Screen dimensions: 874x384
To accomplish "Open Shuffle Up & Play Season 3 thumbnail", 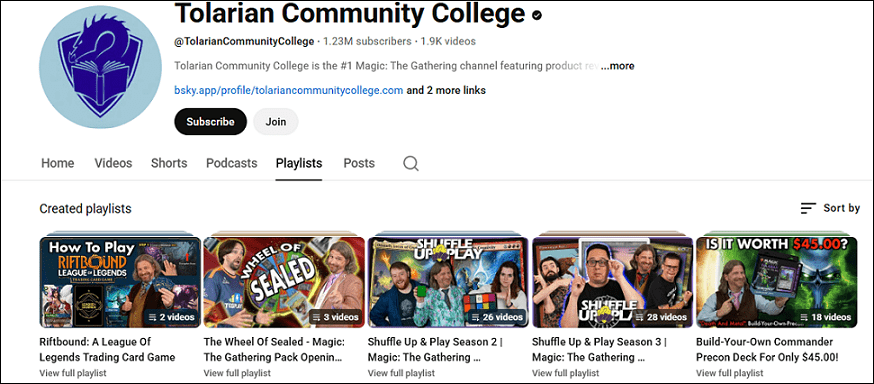I will point(613,282).
